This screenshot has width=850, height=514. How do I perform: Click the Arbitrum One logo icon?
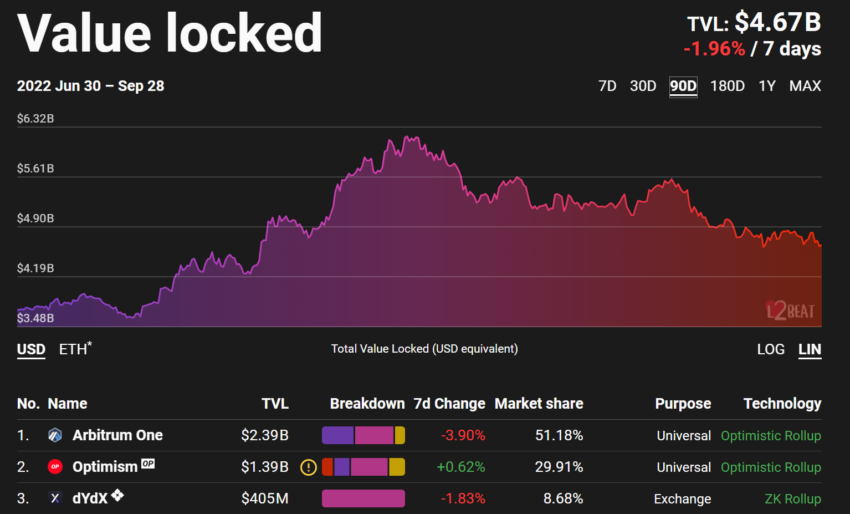tap(55, 435)
